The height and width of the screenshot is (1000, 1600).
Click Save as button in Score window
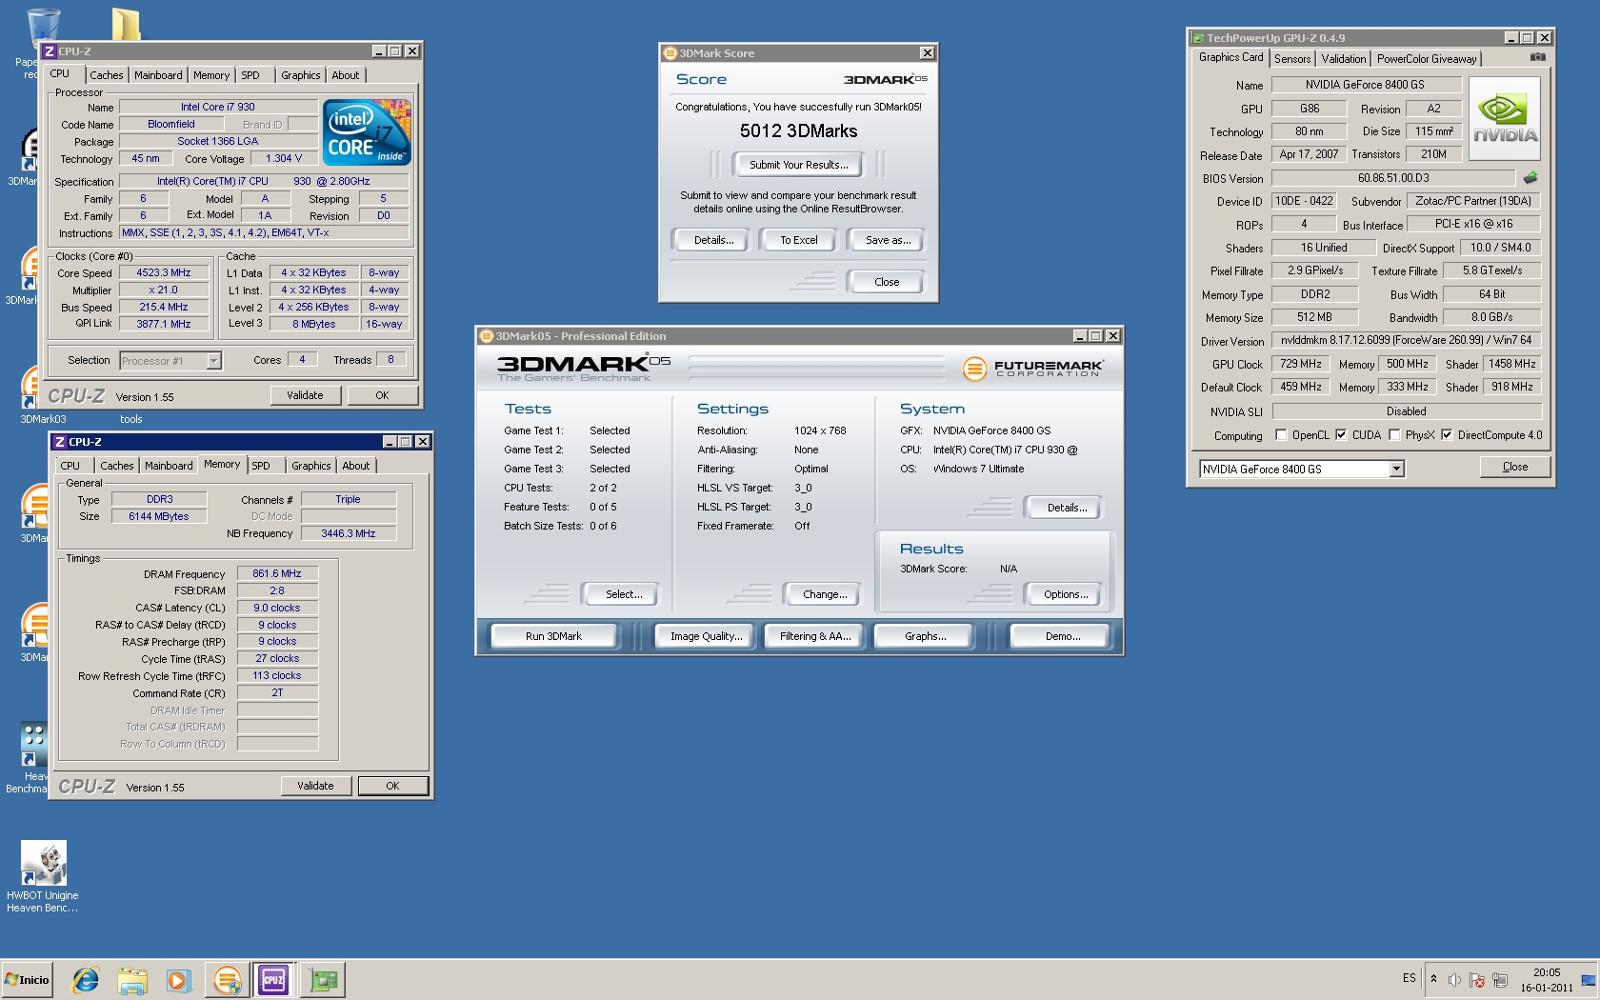888,240
